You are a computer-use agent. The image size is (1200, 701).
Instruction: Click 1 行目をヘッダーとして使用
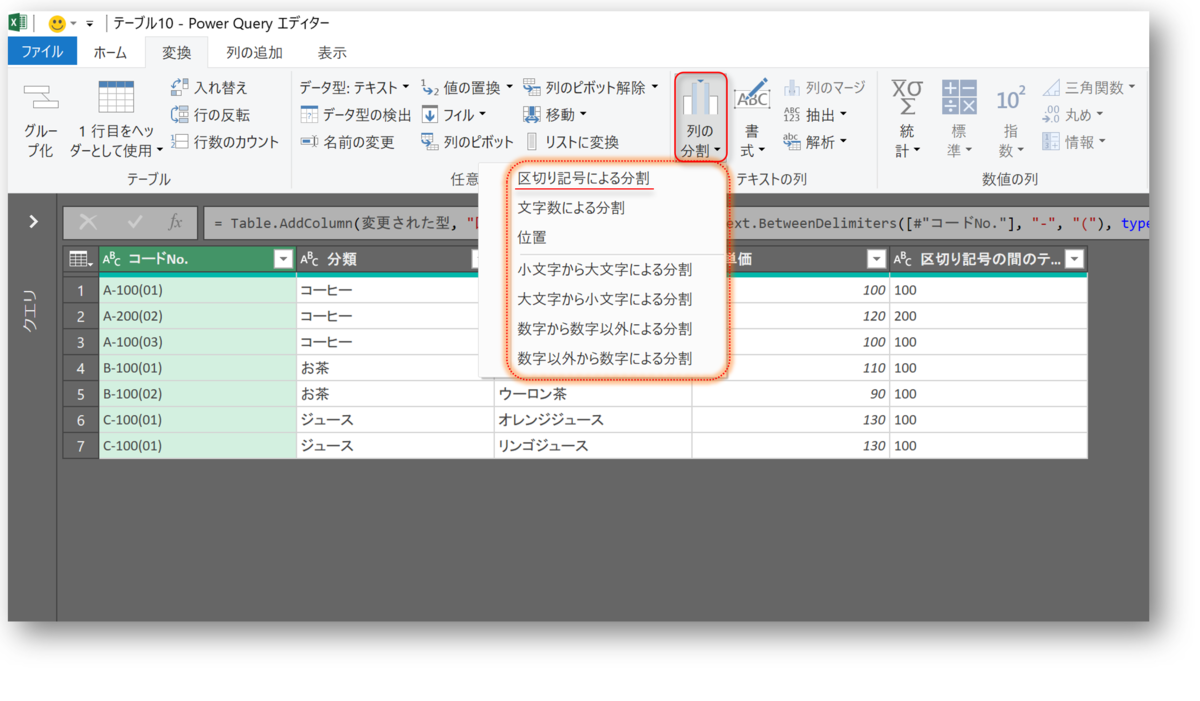[x=118, y=113]
